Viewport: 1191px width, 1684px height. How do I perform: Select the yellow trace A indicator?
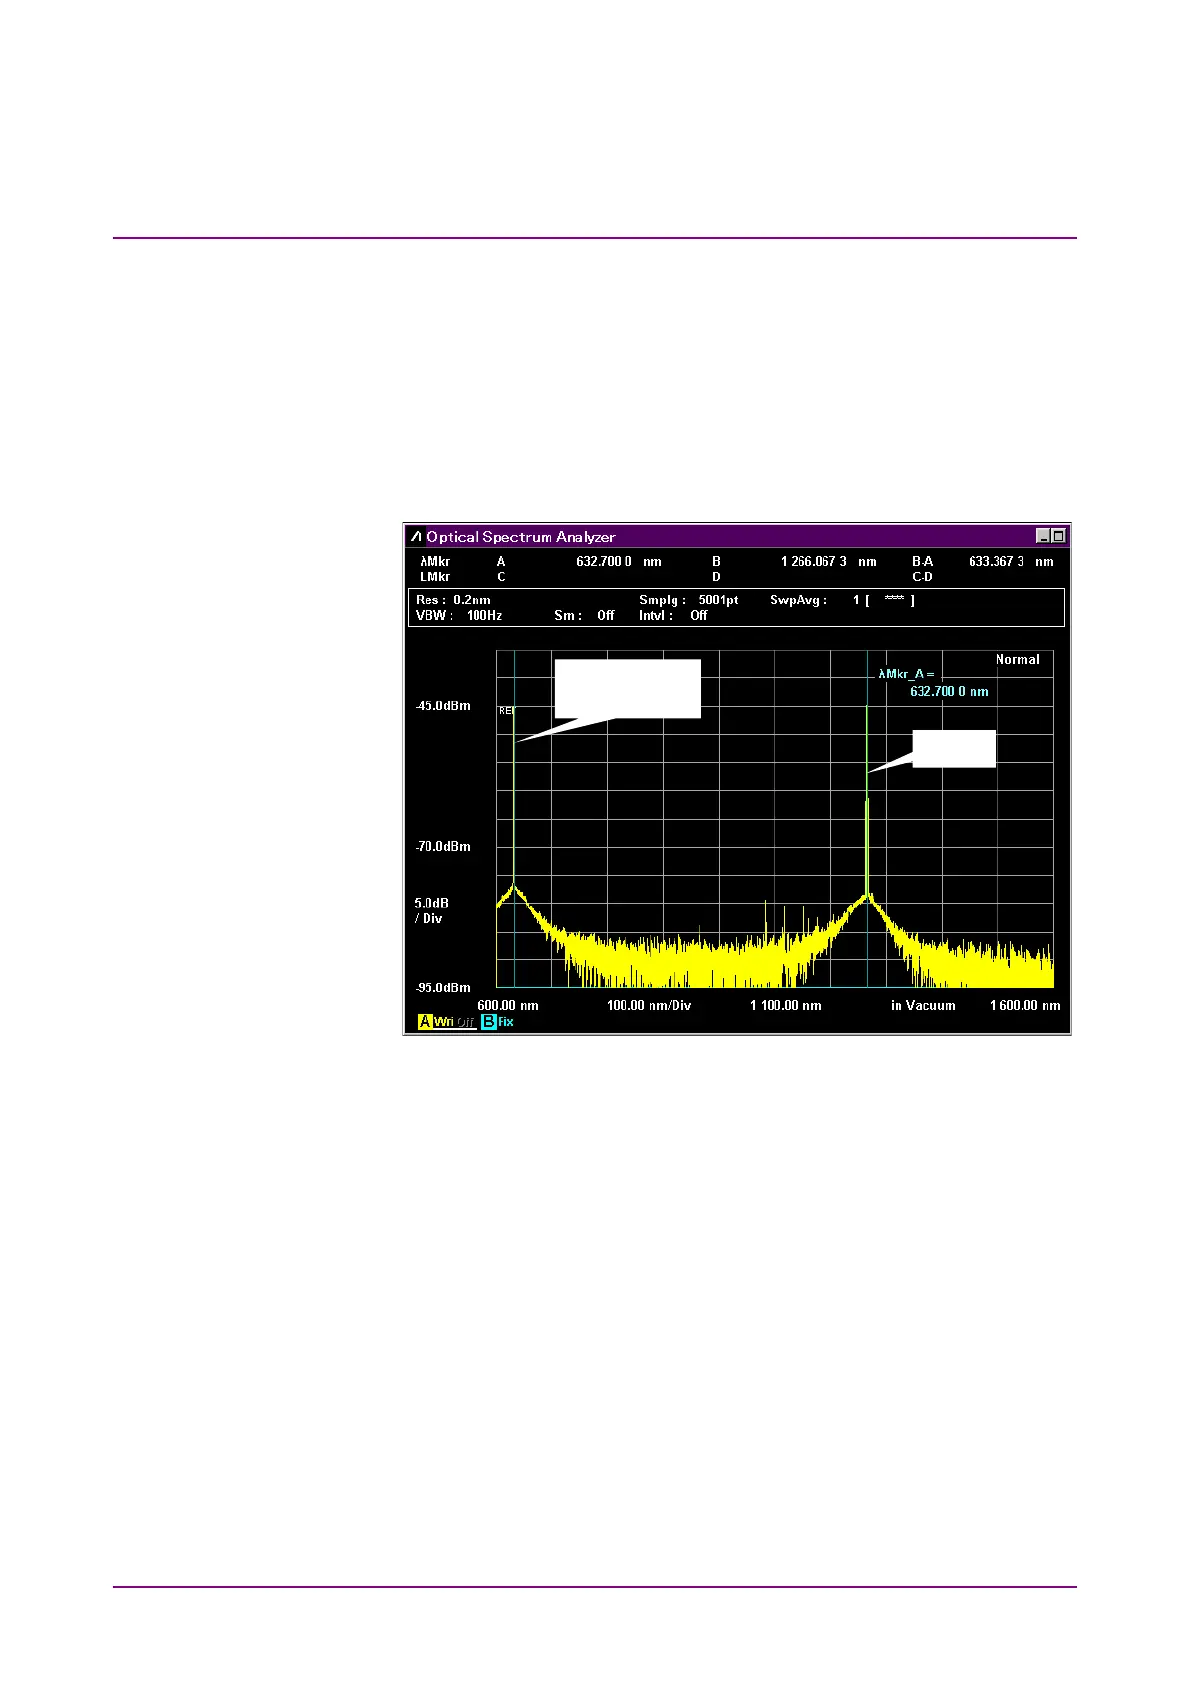425,1022
